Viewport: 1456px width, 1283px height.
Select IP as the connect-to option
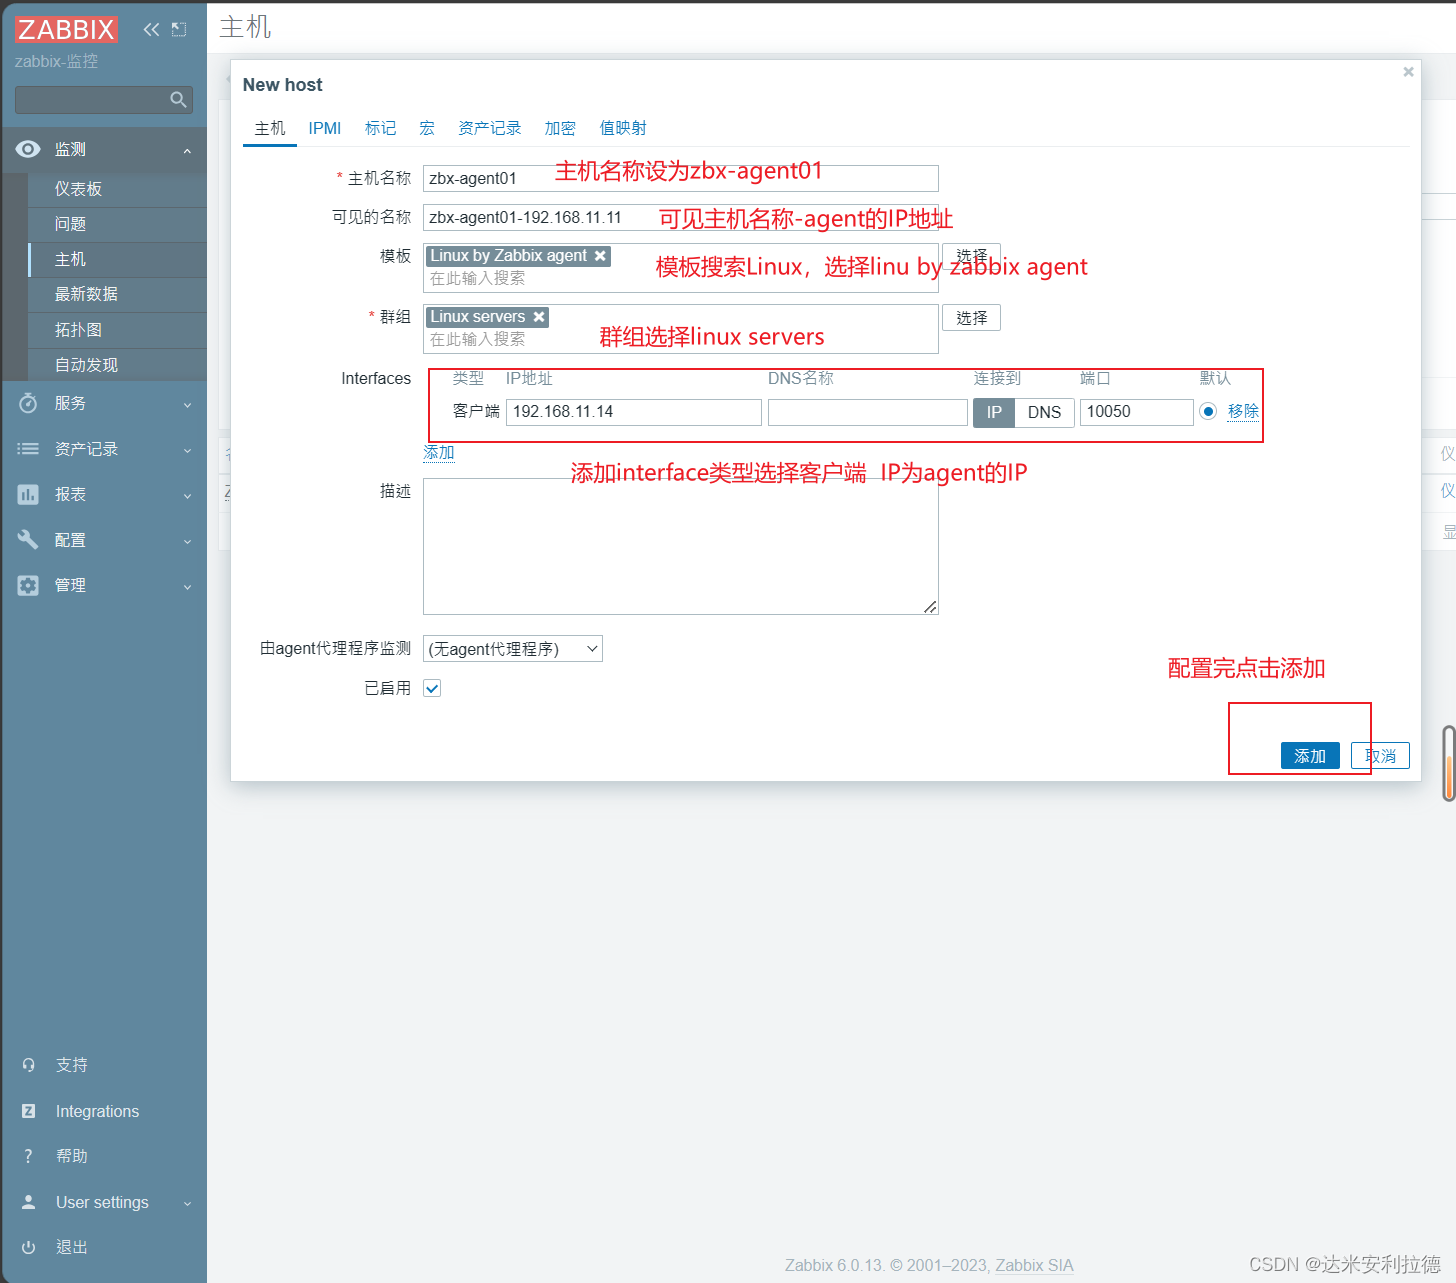click(x=994, y=412)
